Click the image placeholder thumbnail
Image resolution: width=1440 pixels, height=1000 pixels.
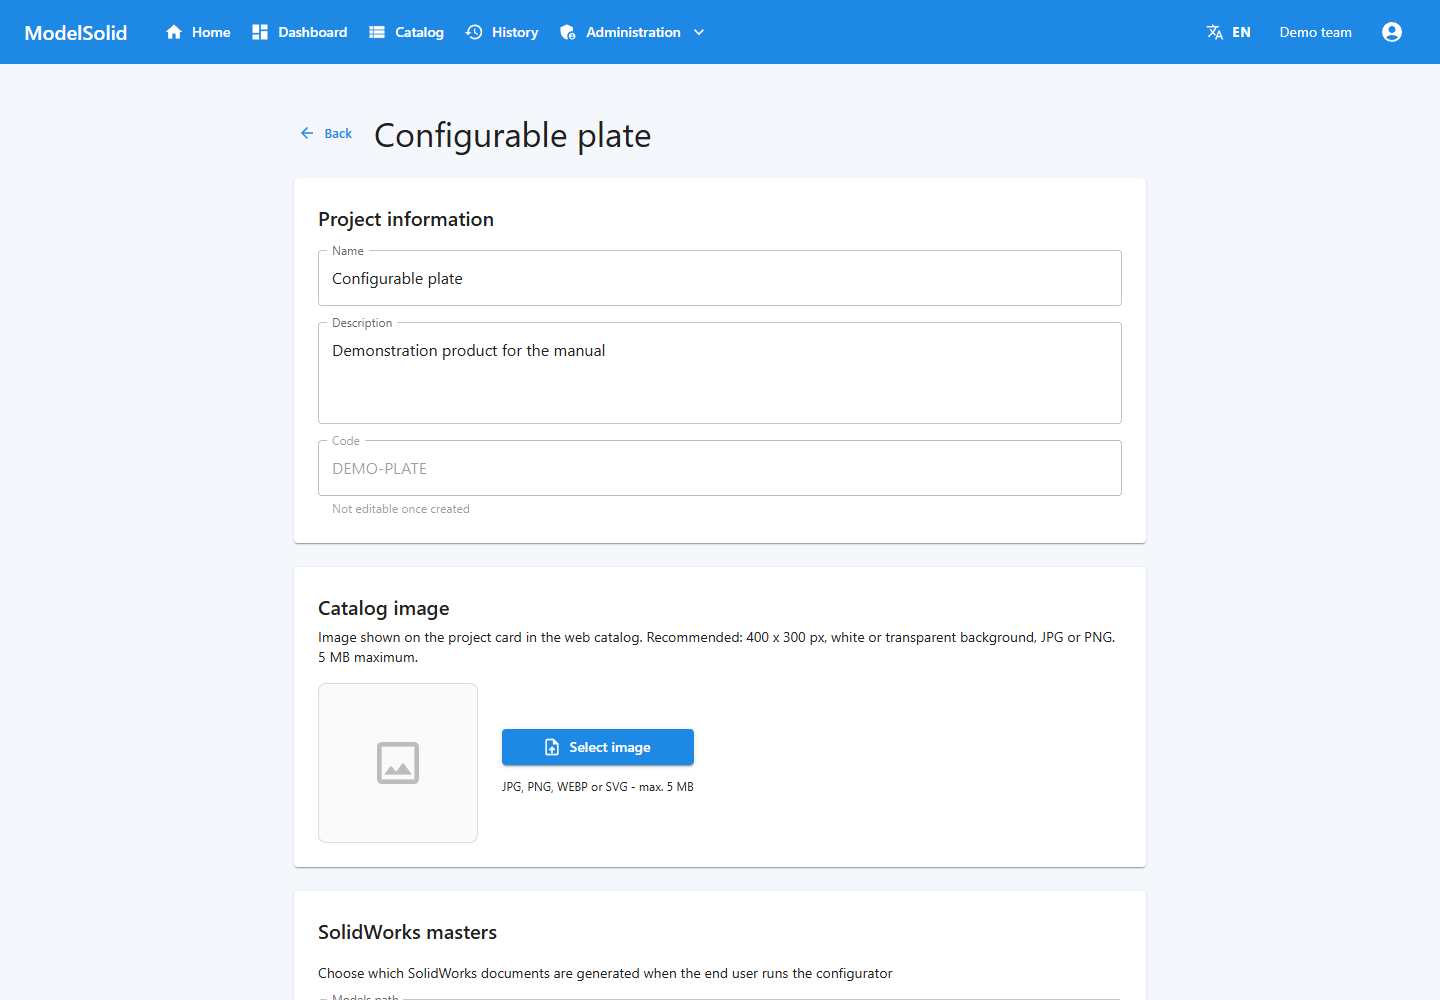(x=398, y=763)
